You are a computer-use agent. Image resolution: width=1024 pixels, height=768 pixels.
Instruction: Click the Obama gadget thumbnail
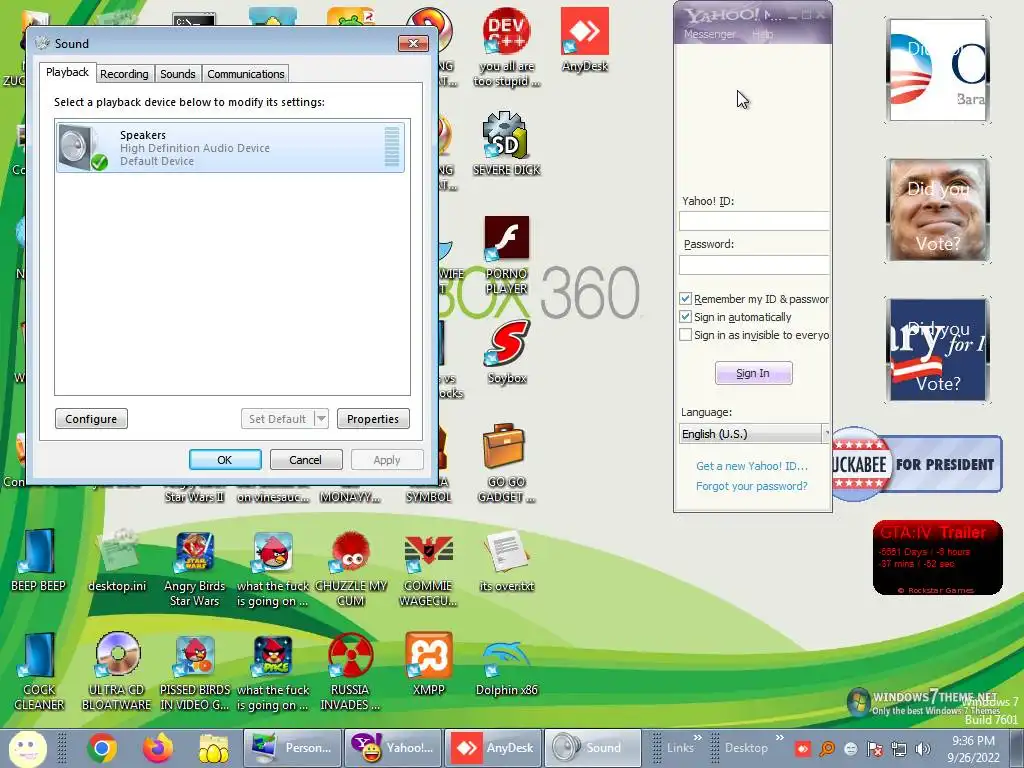click(x=938, y=70)
